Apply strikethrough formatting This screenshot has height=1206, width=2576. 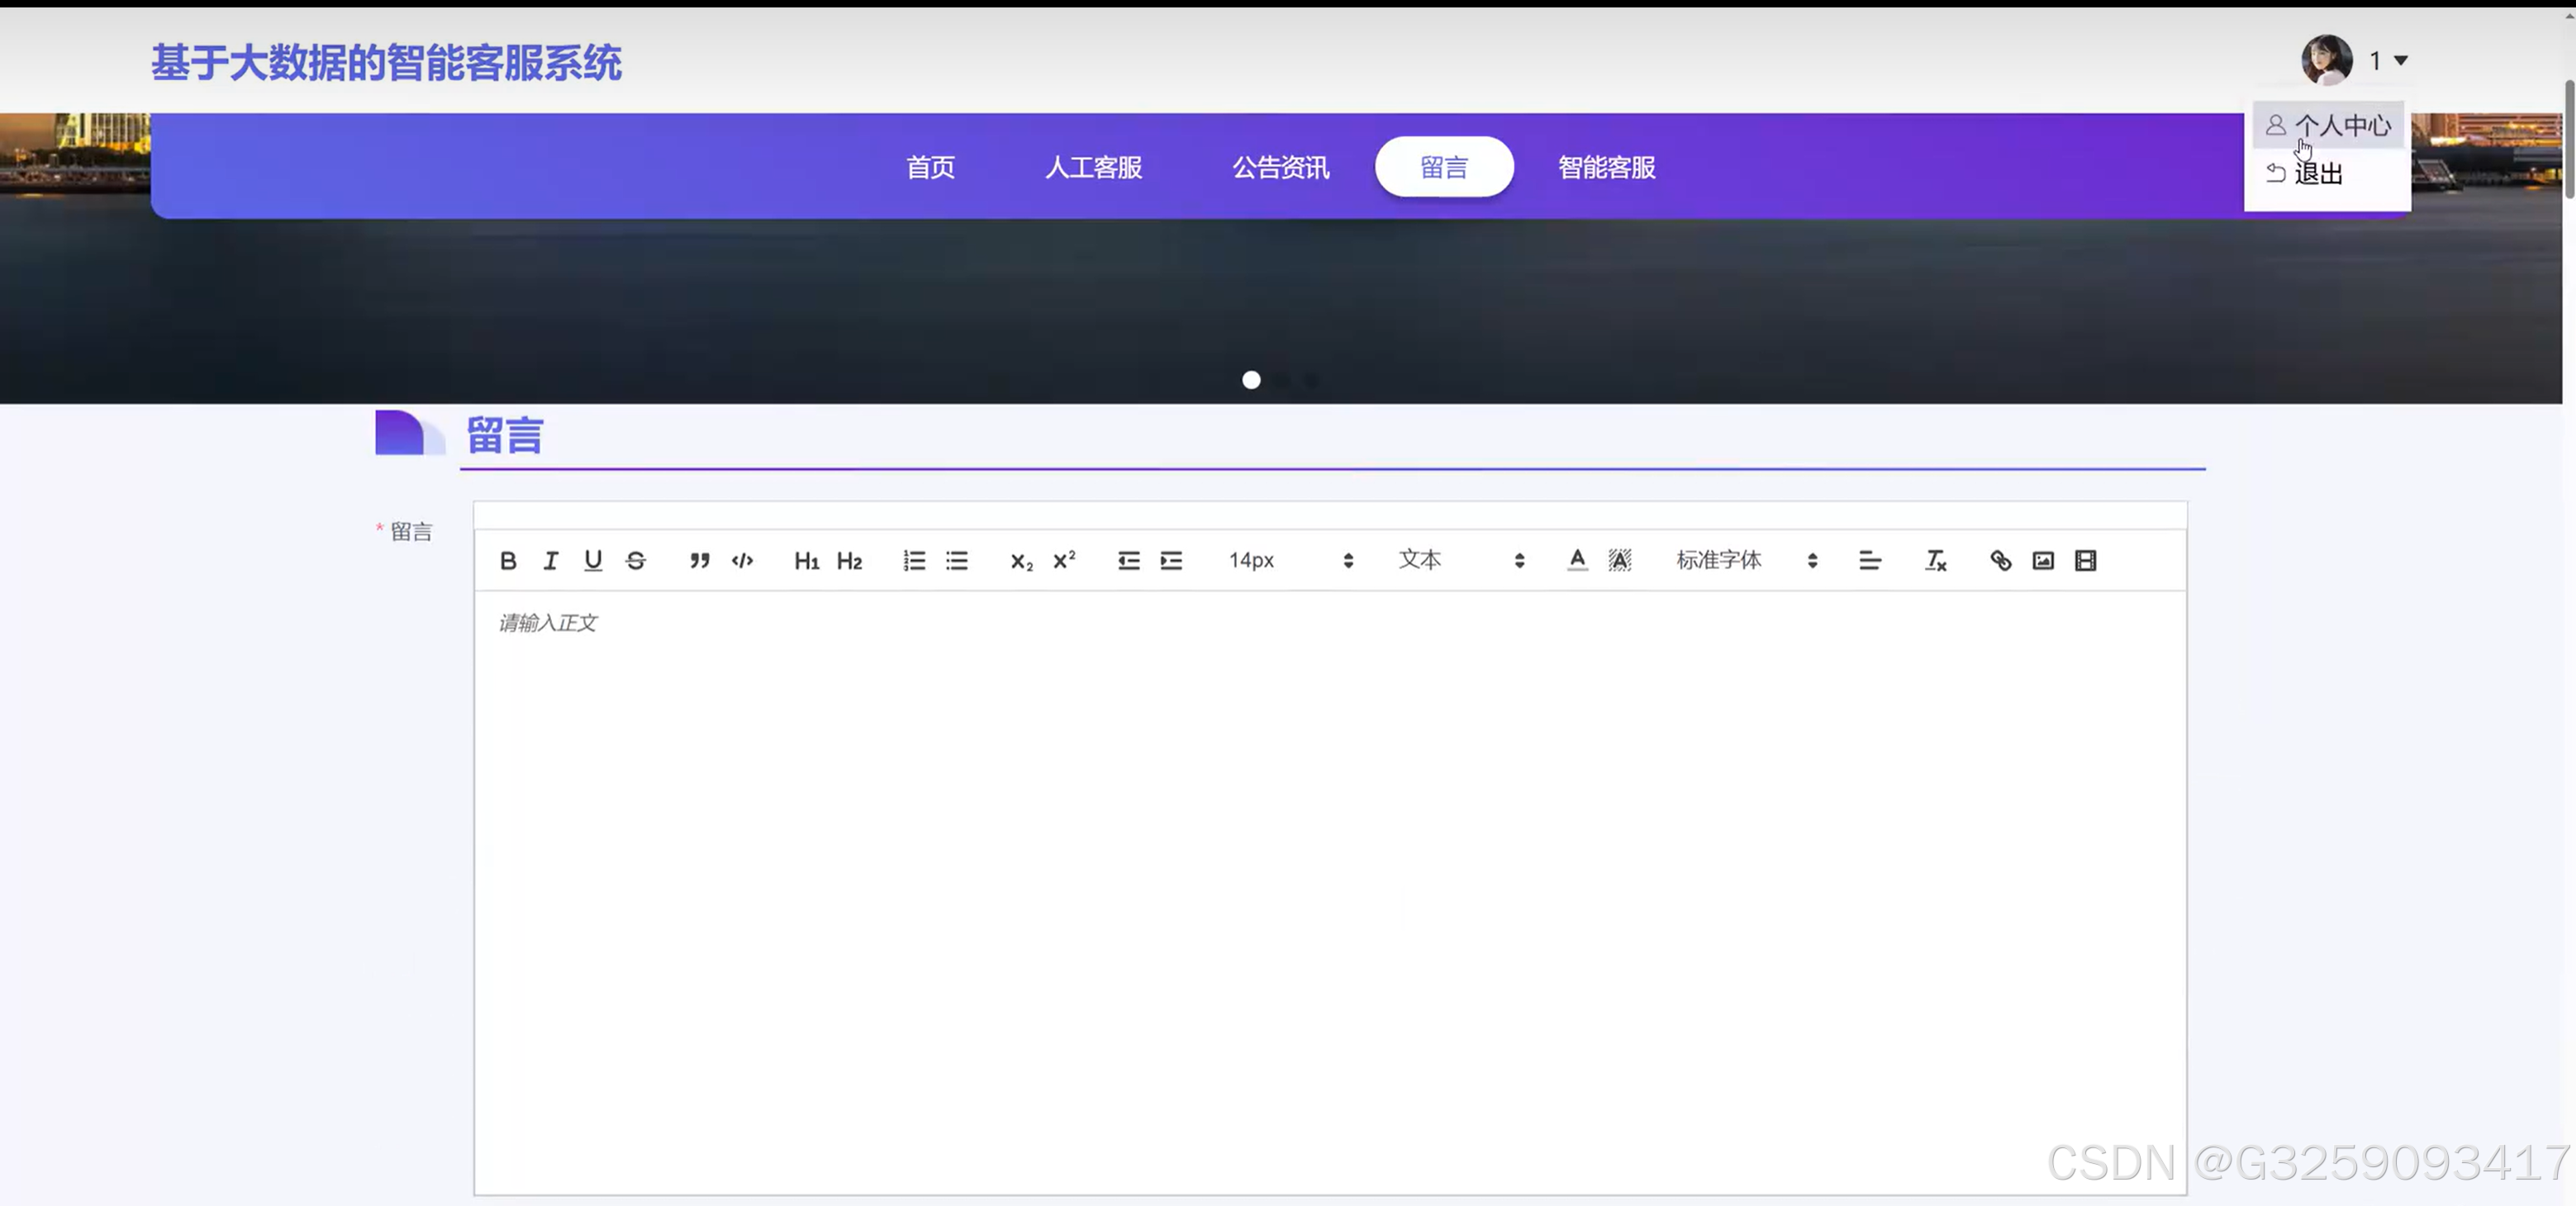click(x=636, y=561)
